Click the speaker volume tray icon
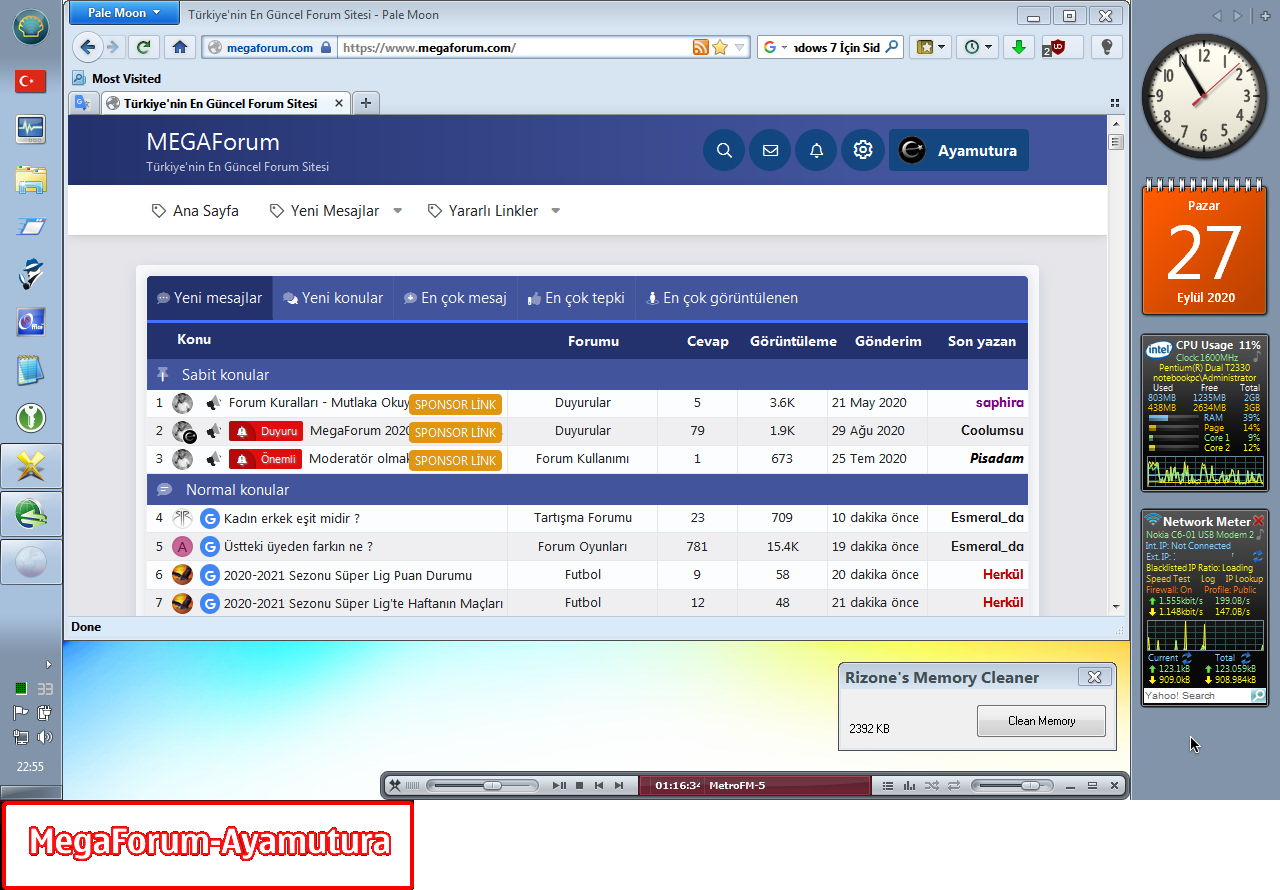This screenshot has width=1280, height=890. pyautogui.click(x=45, y=738)
